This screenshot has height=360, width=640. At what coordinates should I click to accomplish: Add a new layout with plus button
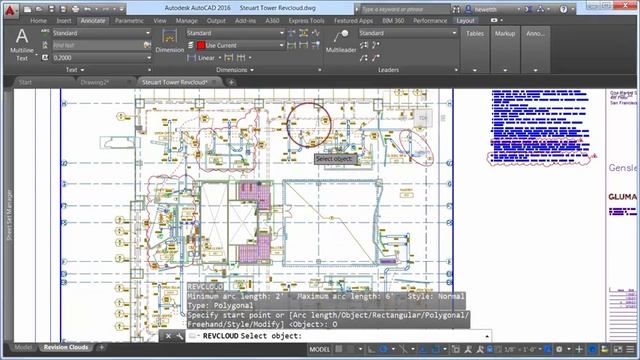pos(102,347)
